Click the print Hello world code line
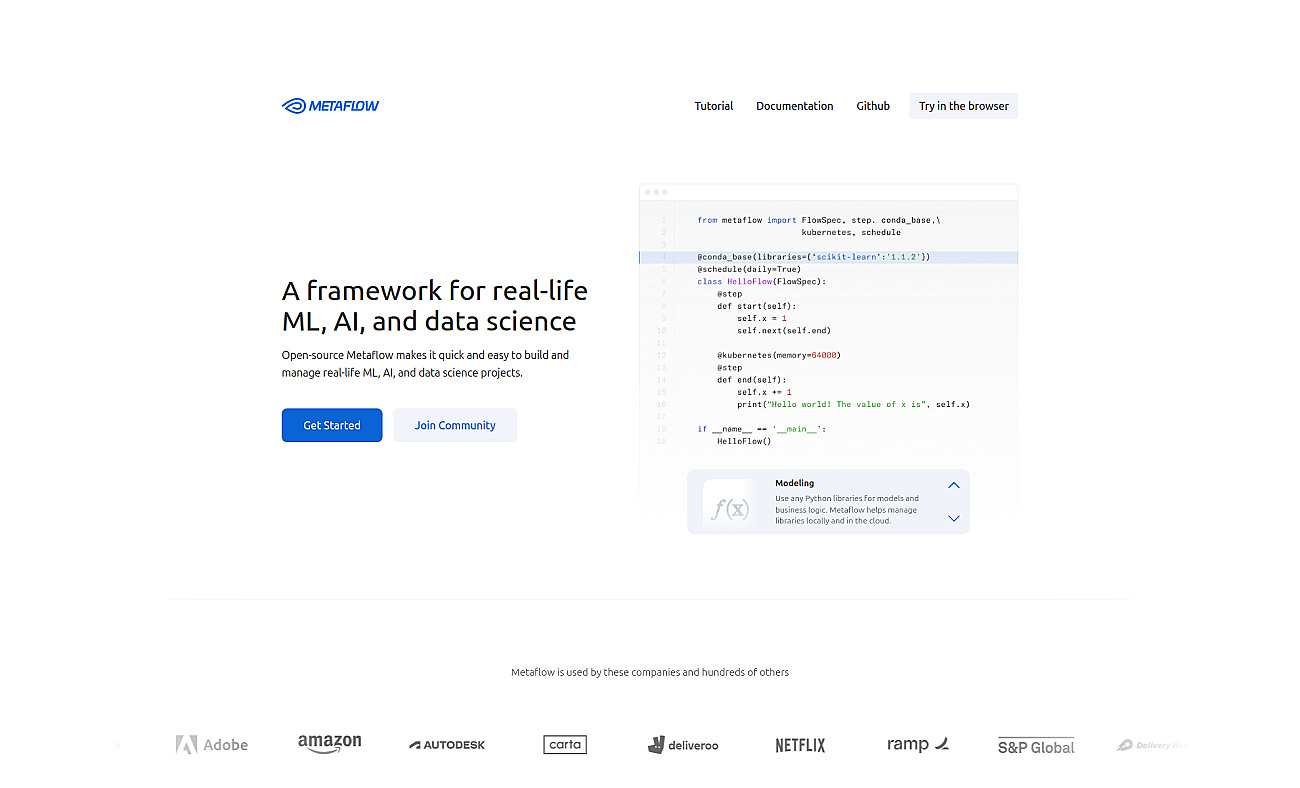 853,405
